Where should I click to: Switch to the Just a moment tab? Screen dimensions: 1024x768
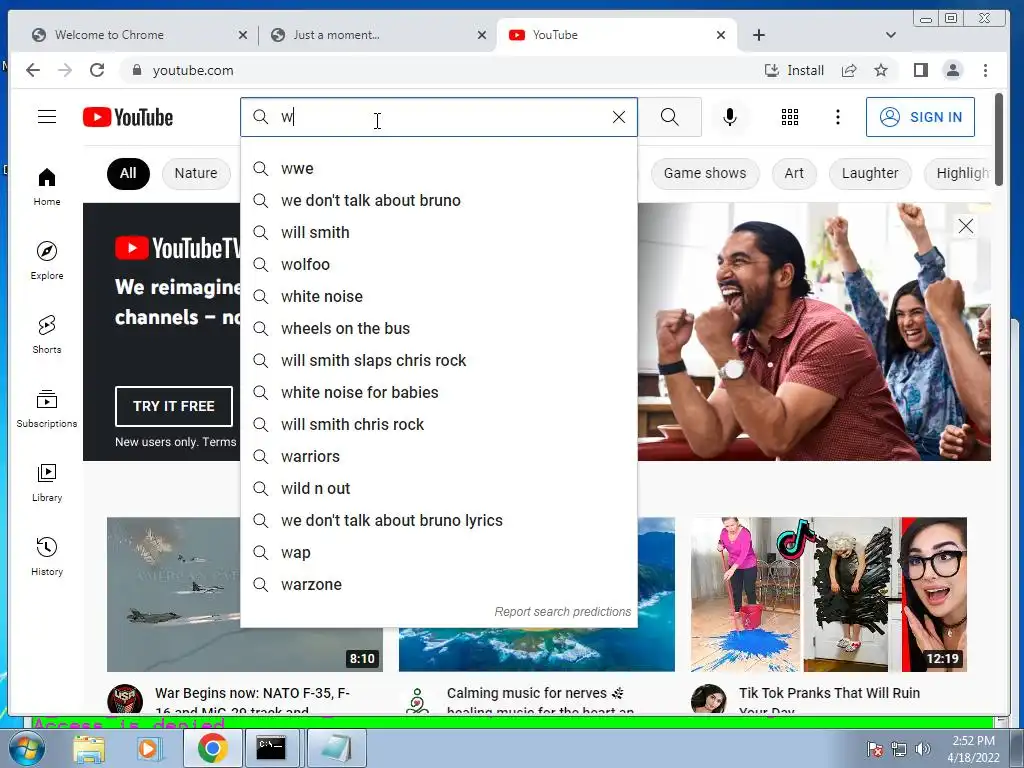377,35
